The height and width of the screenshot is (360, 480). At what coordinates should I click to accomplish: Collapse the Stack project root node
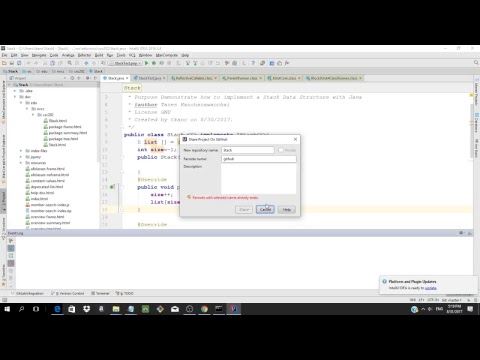coord(9,85)
